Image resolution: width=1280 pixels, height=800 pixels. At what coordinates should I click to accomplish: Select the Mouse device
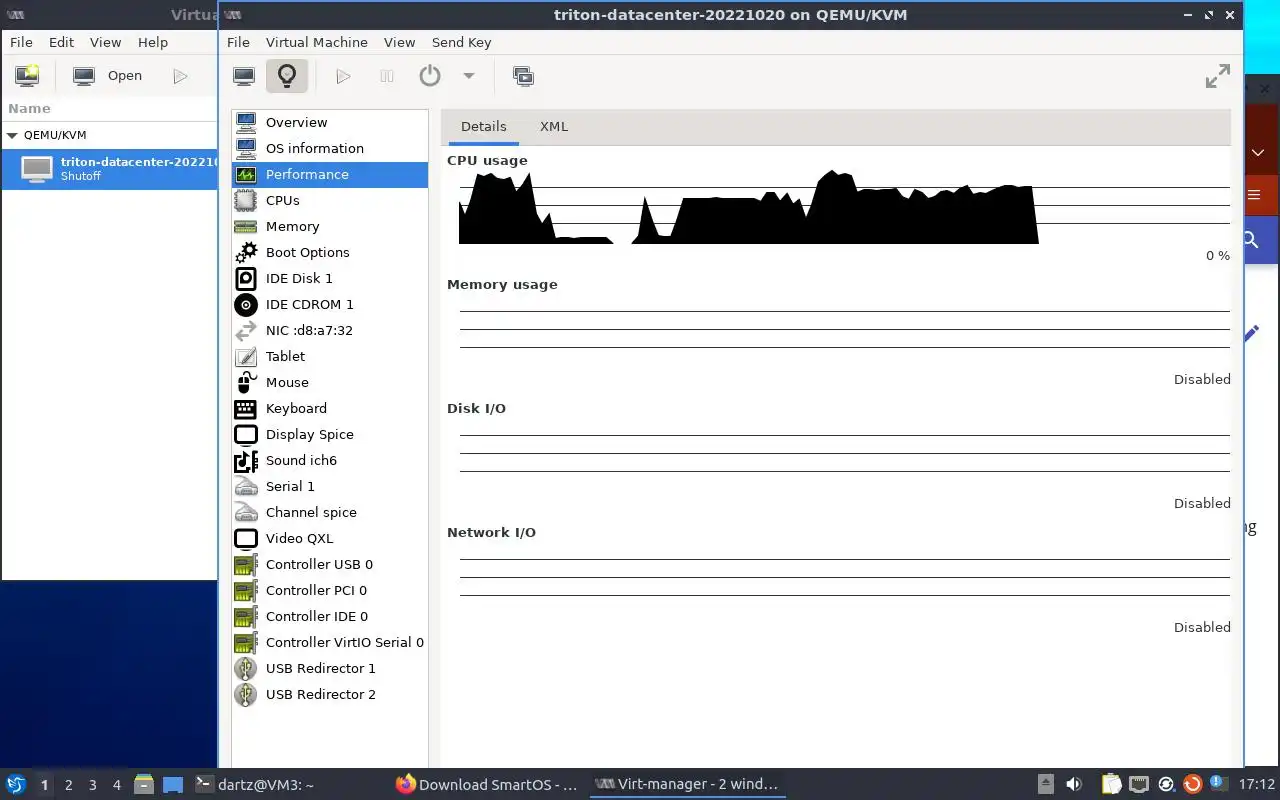pos(330,382)
